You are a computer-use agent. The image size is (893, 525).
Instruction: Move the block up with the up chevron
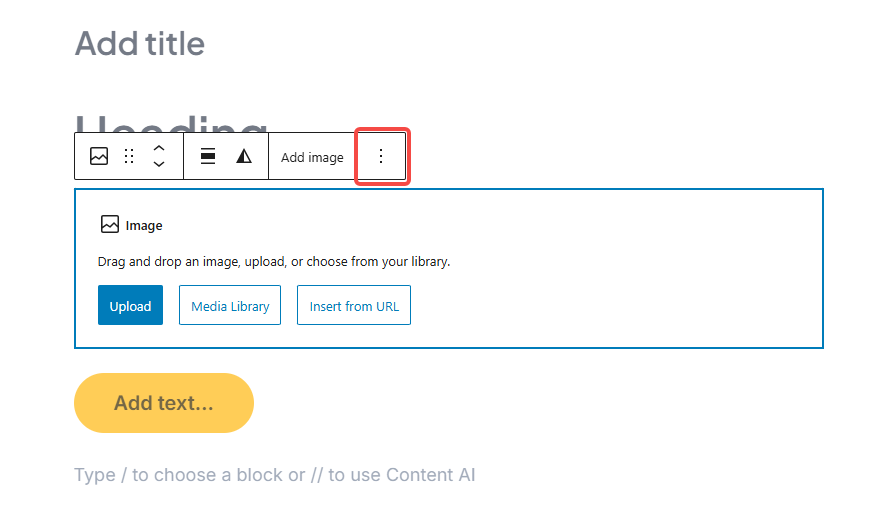pyautogui.click(x=159, y=147)
